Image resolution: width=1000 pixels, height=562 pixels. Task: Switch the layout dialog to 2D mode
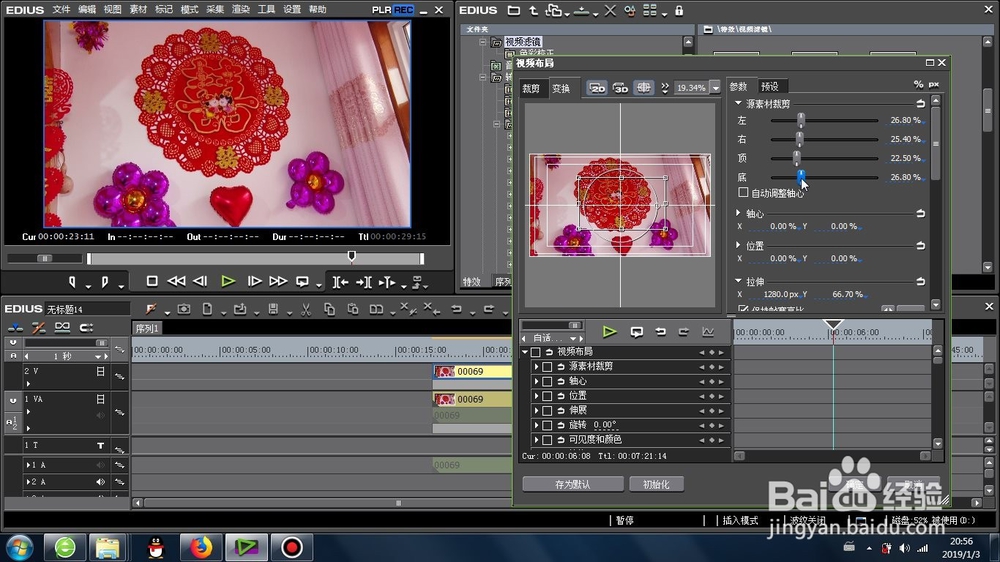597,88
